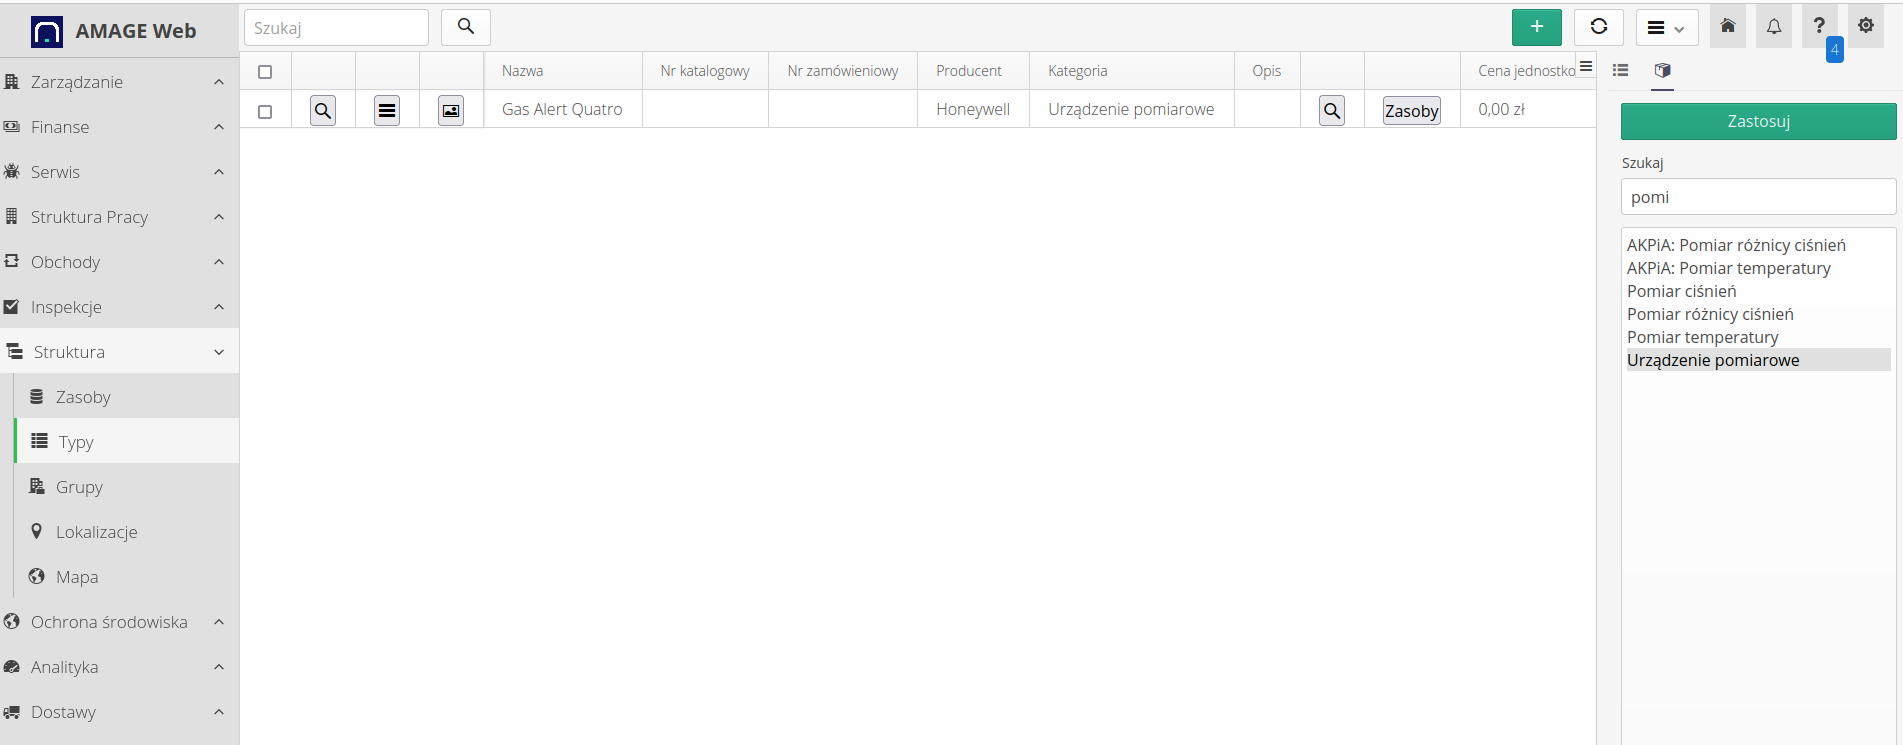The height and width of the screenshot is (745, 1903).
Task: Click the filter search field containing pomi
Action: point(1758,197)
